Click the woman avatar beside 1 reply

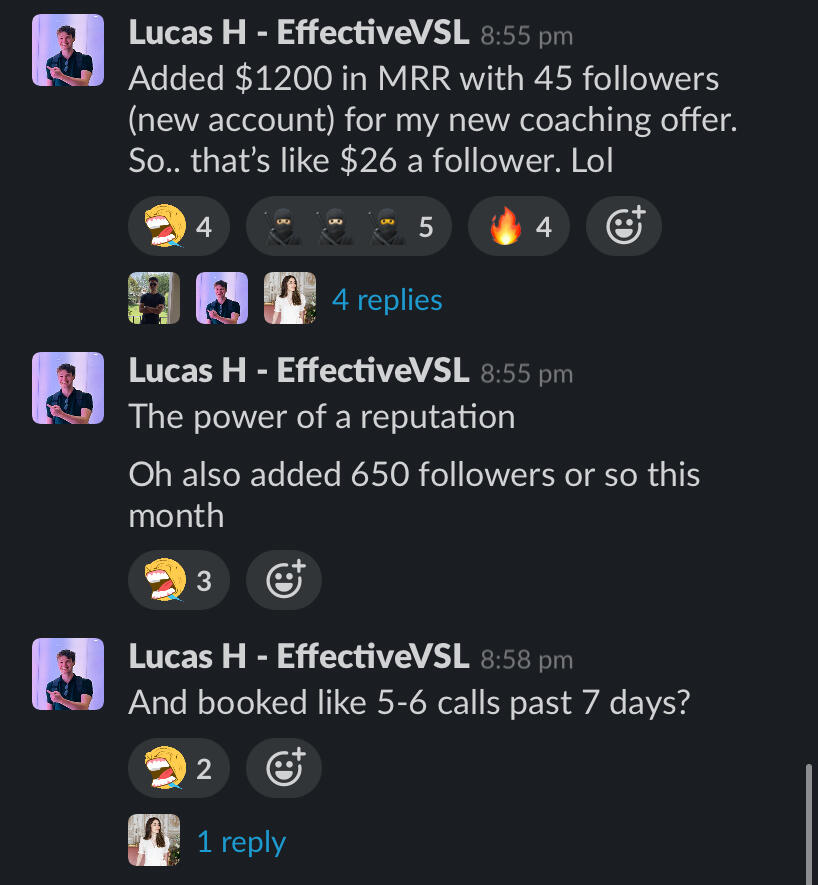pos(154,840)
